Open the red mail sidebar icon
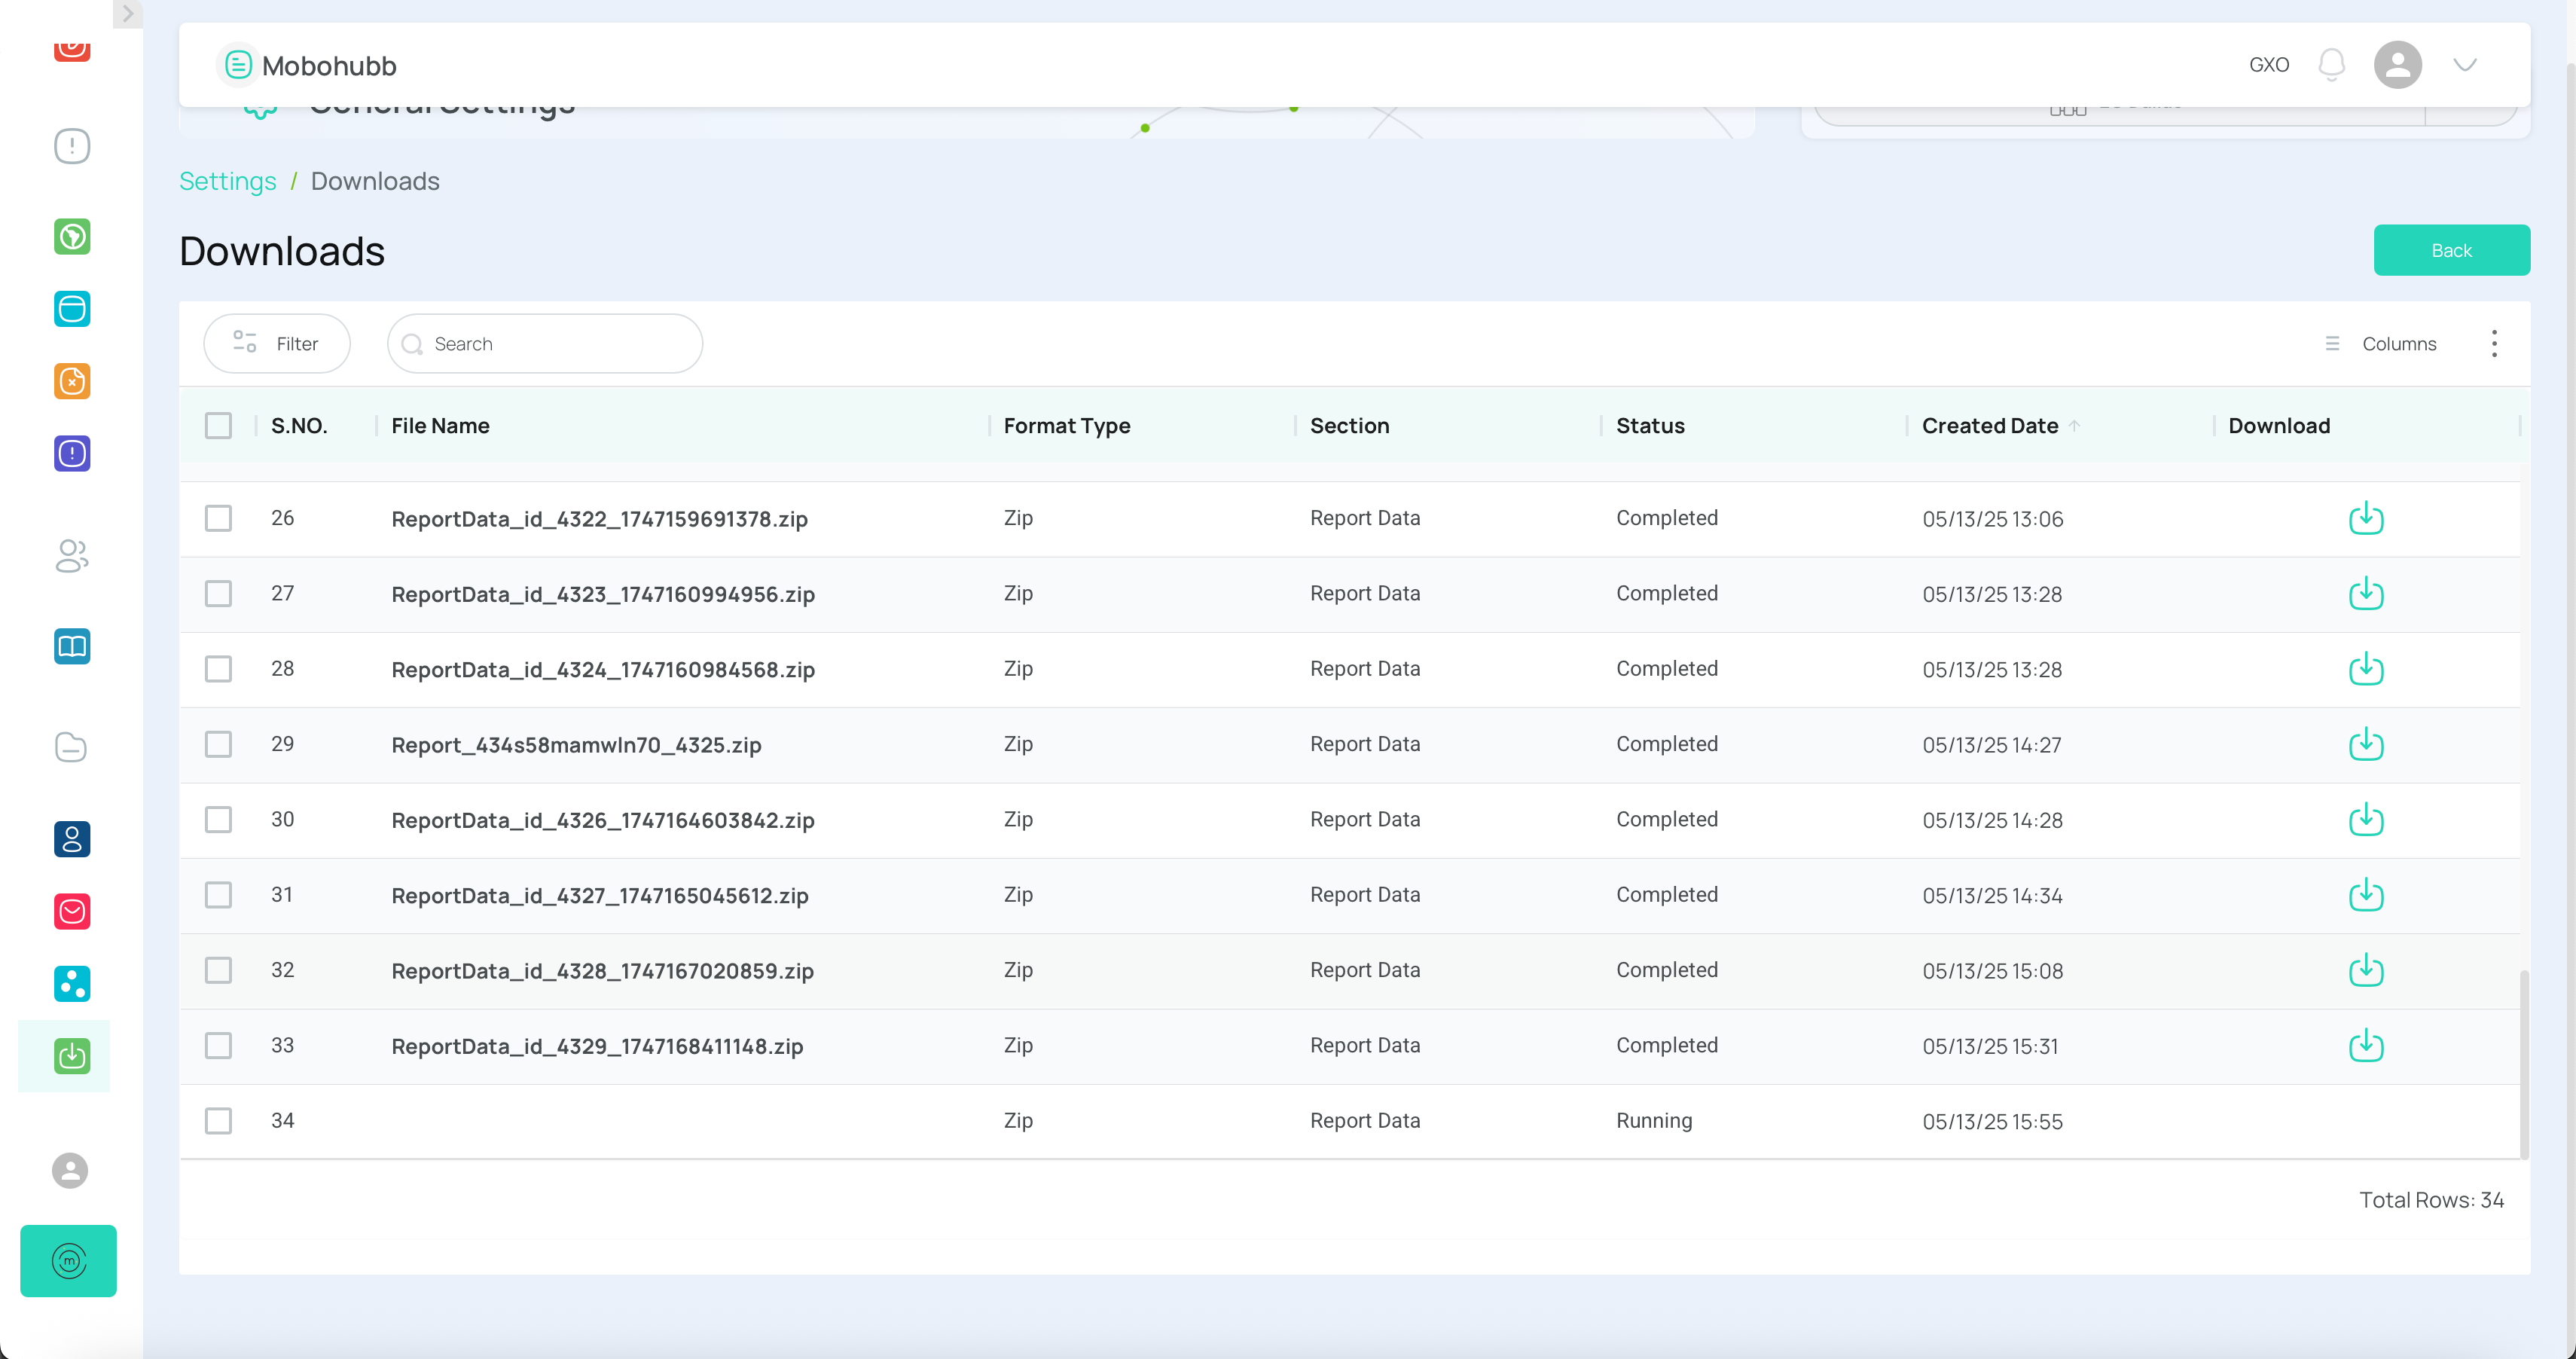This screenshot has width=2576, height=1359. (x=72, y=911)
